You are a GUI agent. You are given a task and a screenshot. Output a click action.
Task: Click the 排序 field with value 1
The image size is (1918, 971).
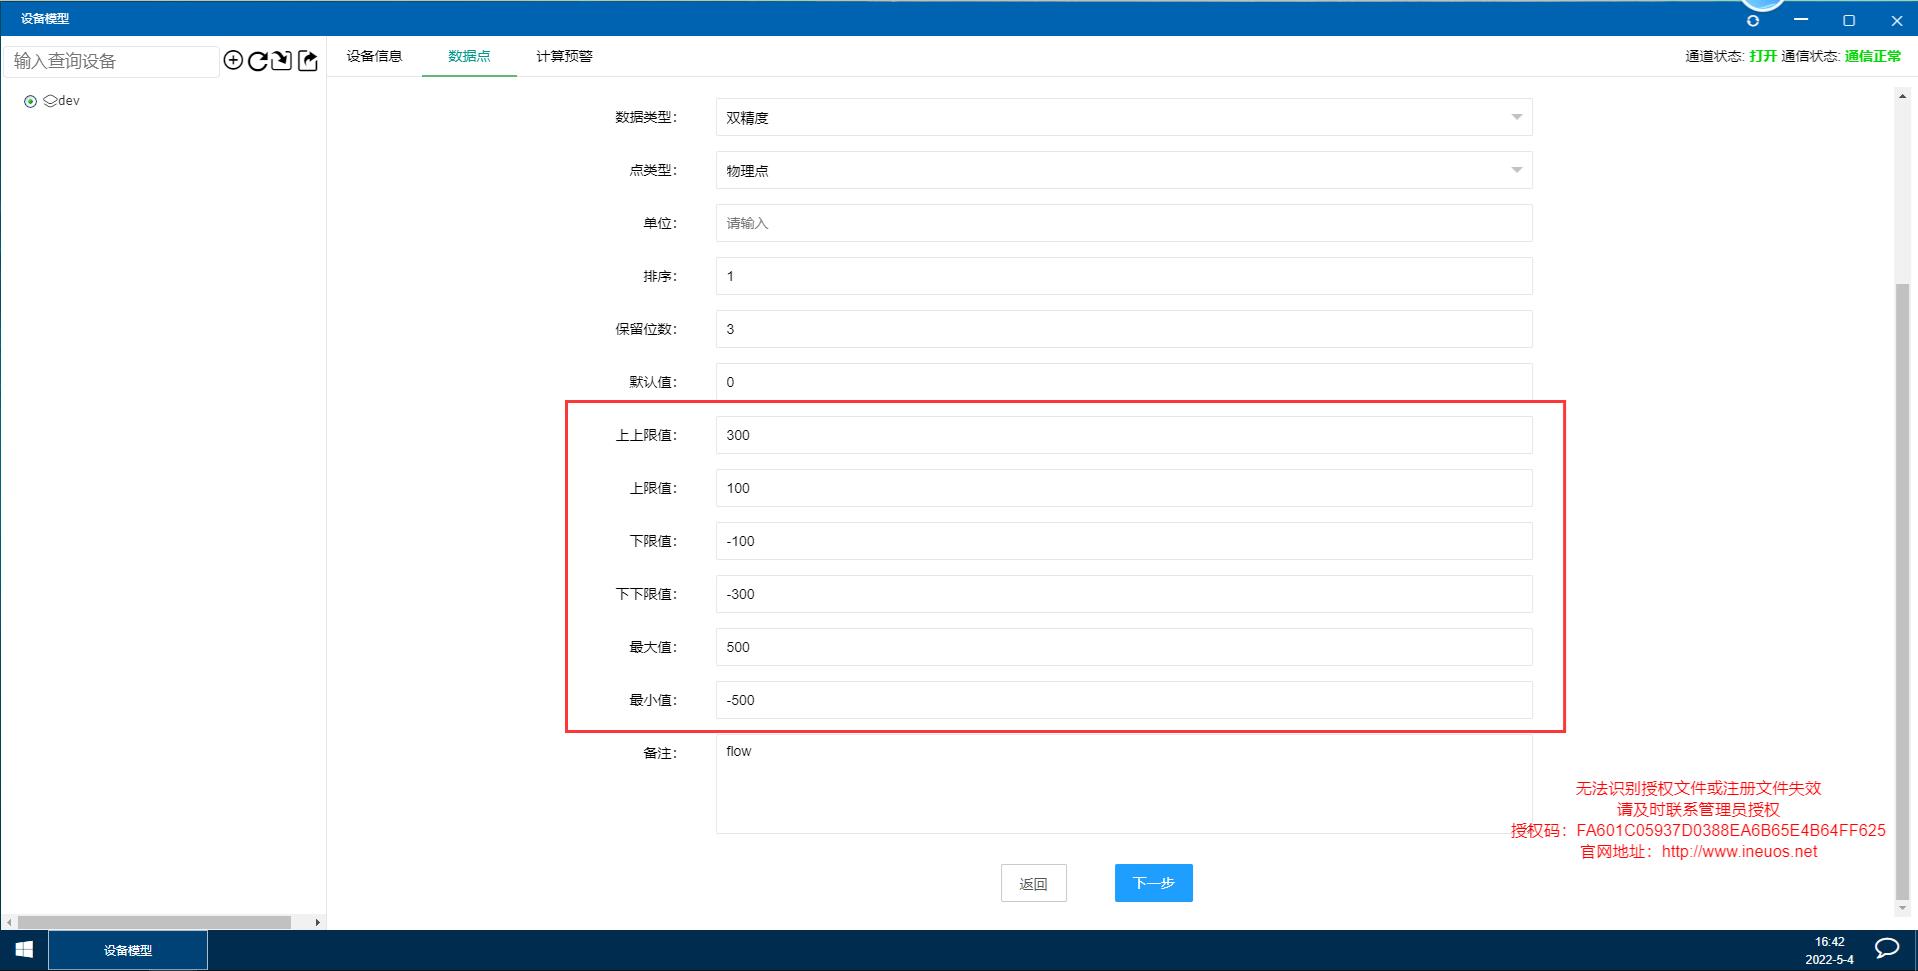1124,276
